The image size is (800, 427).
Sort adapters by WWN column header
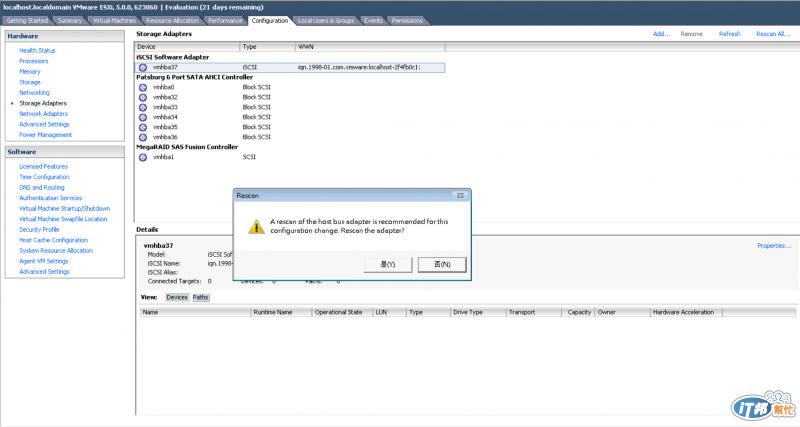tap(370, 46)
